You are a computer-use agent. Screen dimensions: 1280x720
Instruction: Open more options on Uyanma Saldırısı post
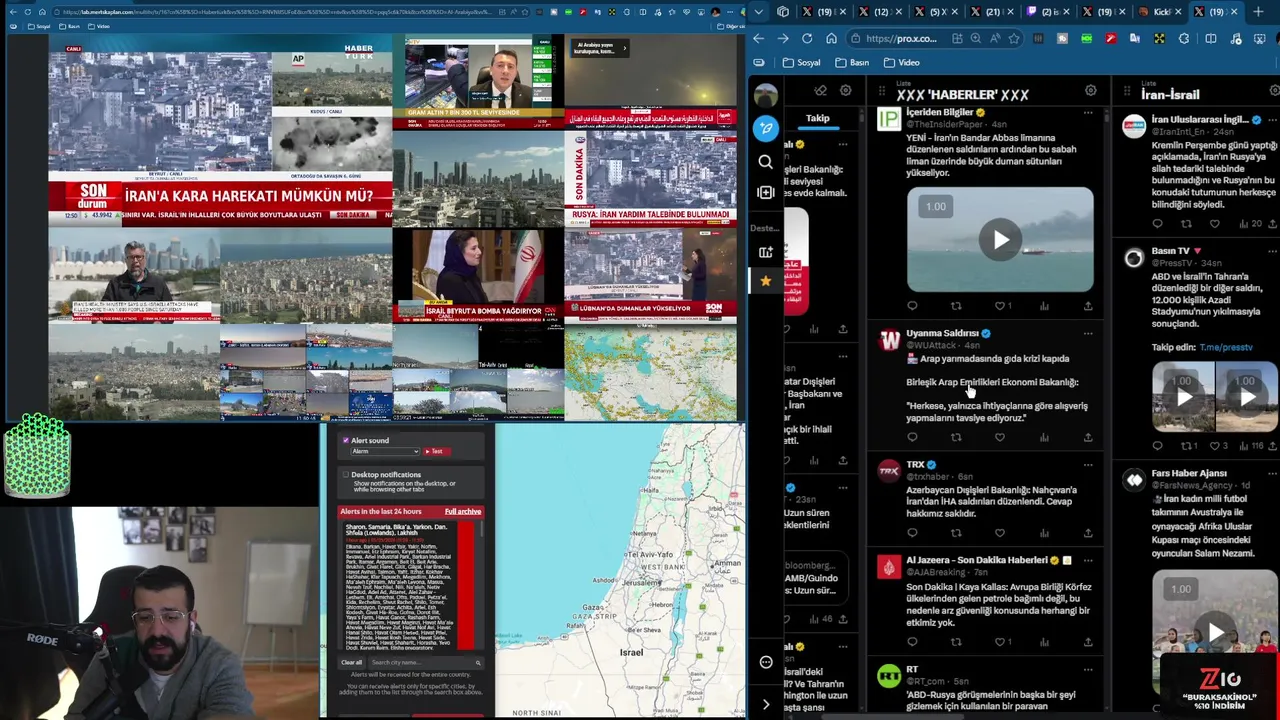click(1088, 334)
